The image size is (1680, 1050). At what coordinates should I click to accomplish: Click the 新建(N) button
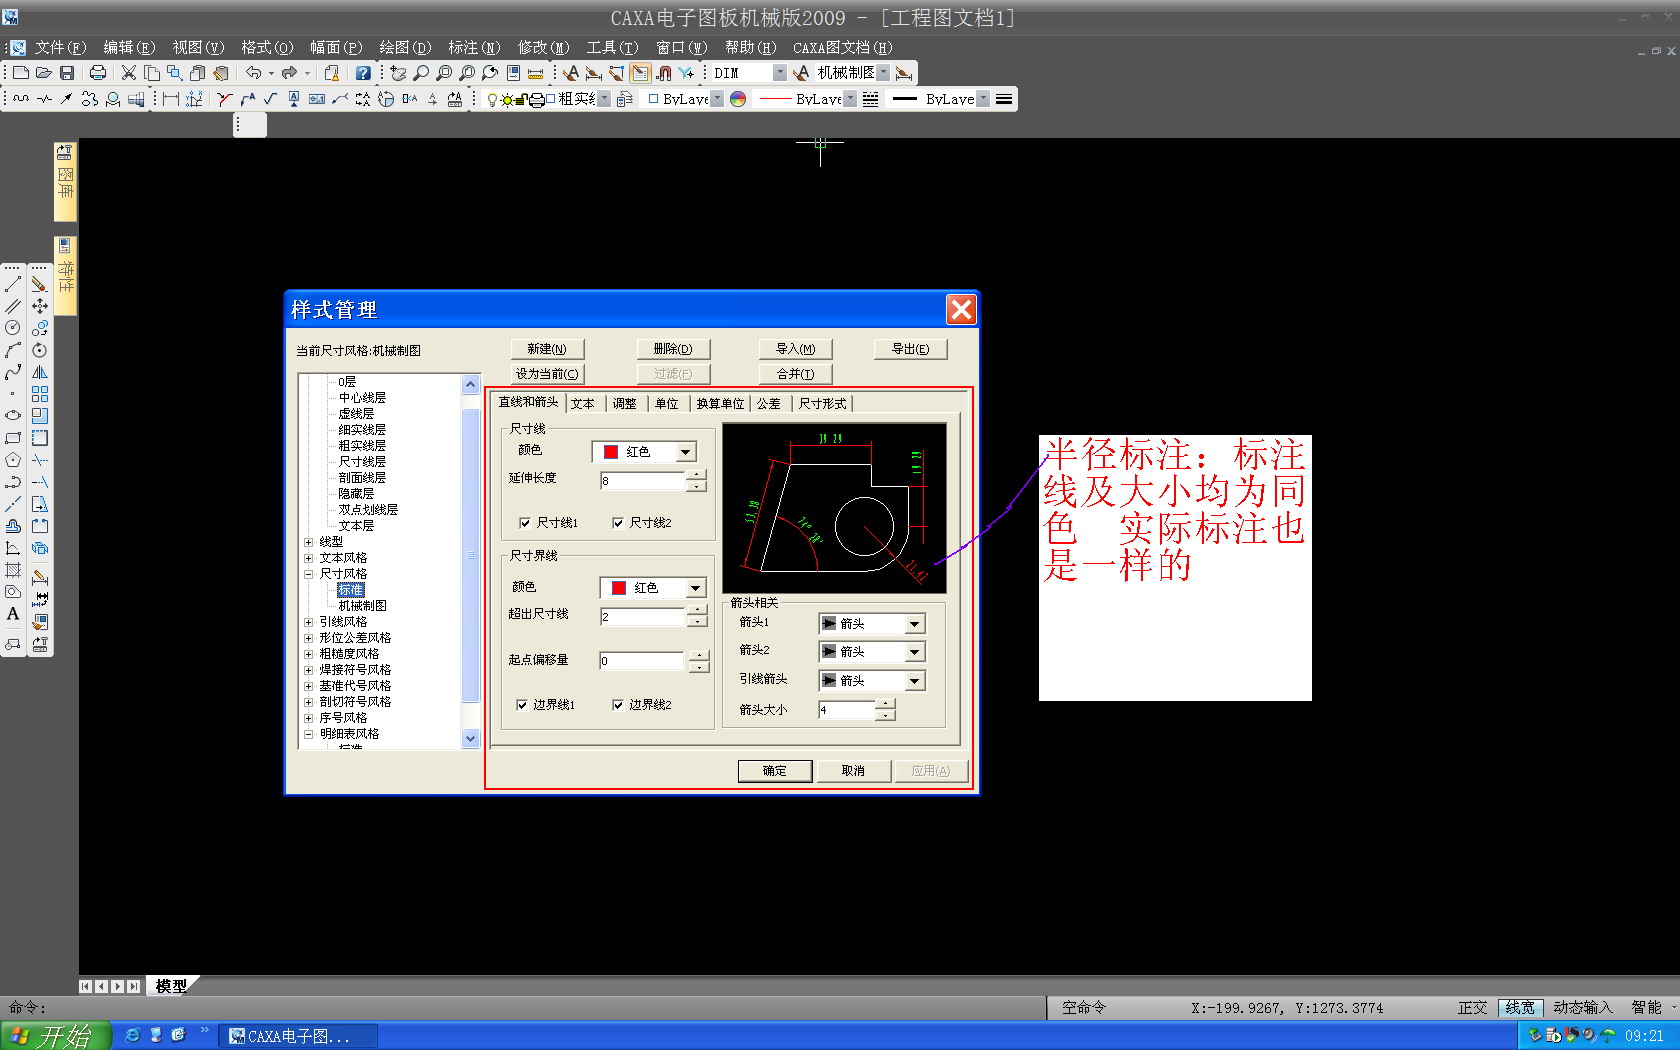point(546,349)
